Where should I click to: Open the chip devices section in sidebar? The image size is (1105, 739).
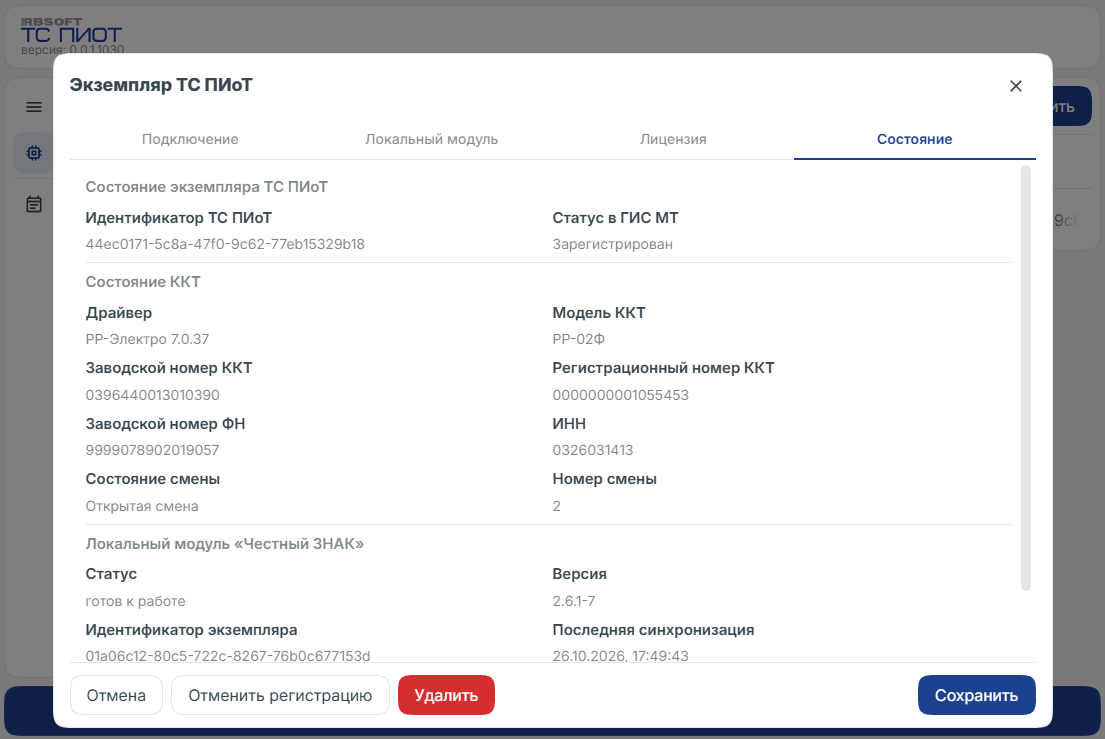pyautogui.click(x=34, y=153)
